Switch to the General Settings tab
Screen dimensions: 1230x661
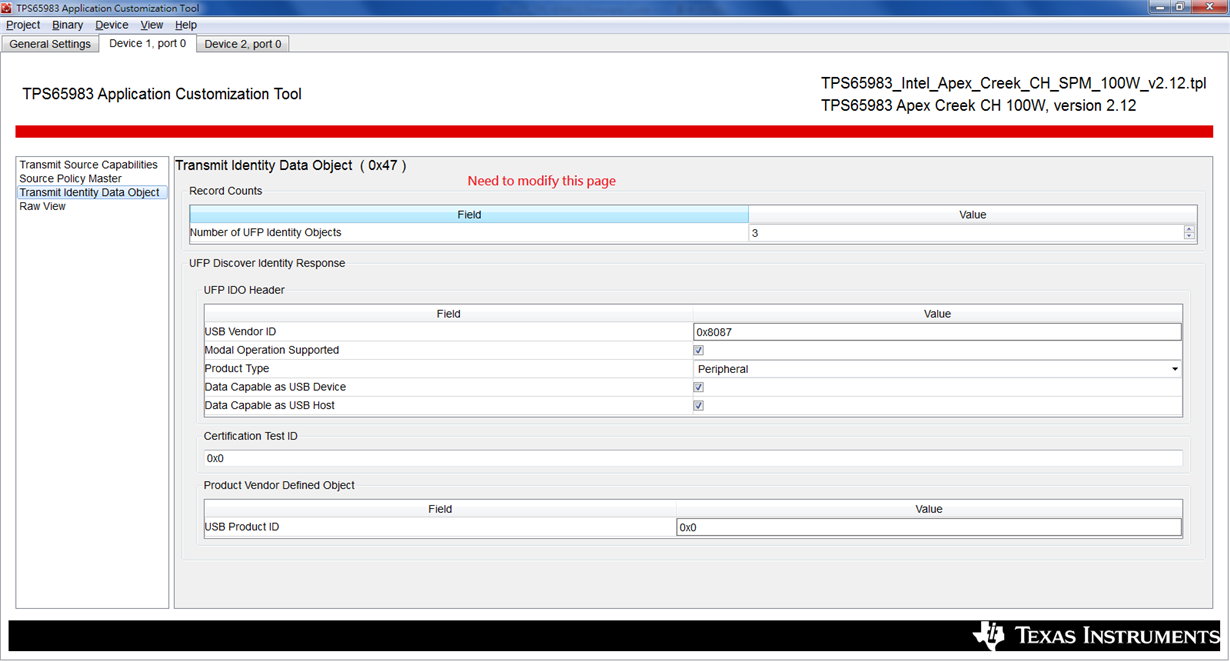[50, 44]
